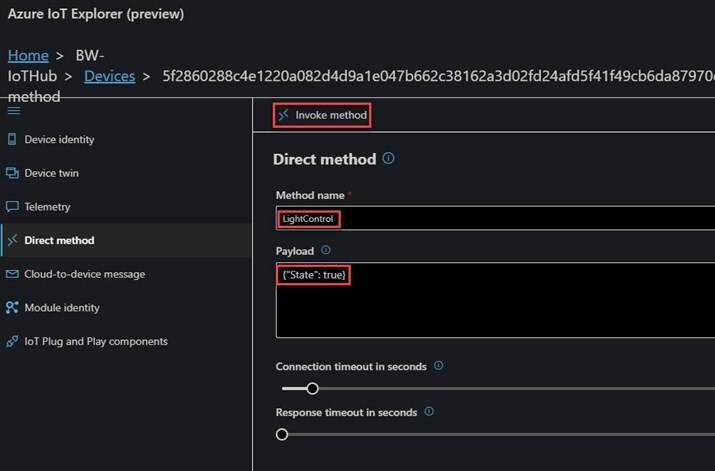Click the Direct method info icon
Image resolution: width=715 pixels, height=471 pixels.
[388, 158]
